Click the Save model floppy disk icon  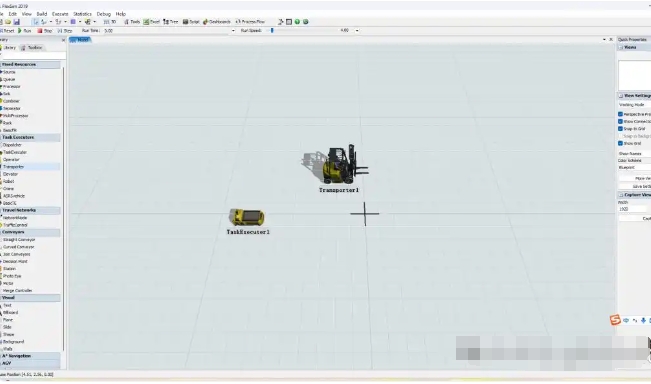tap(17, 22)
